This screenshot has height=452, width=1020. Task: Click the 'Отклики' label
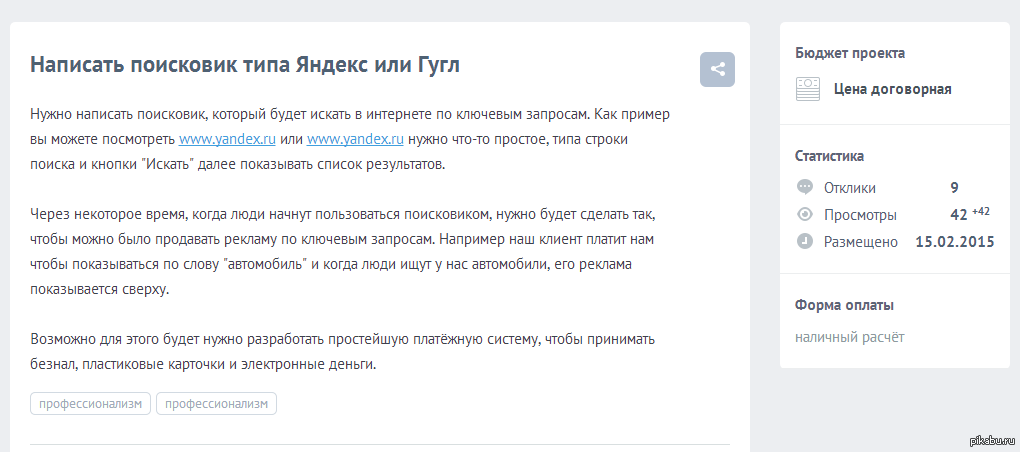tap(850, 188)
